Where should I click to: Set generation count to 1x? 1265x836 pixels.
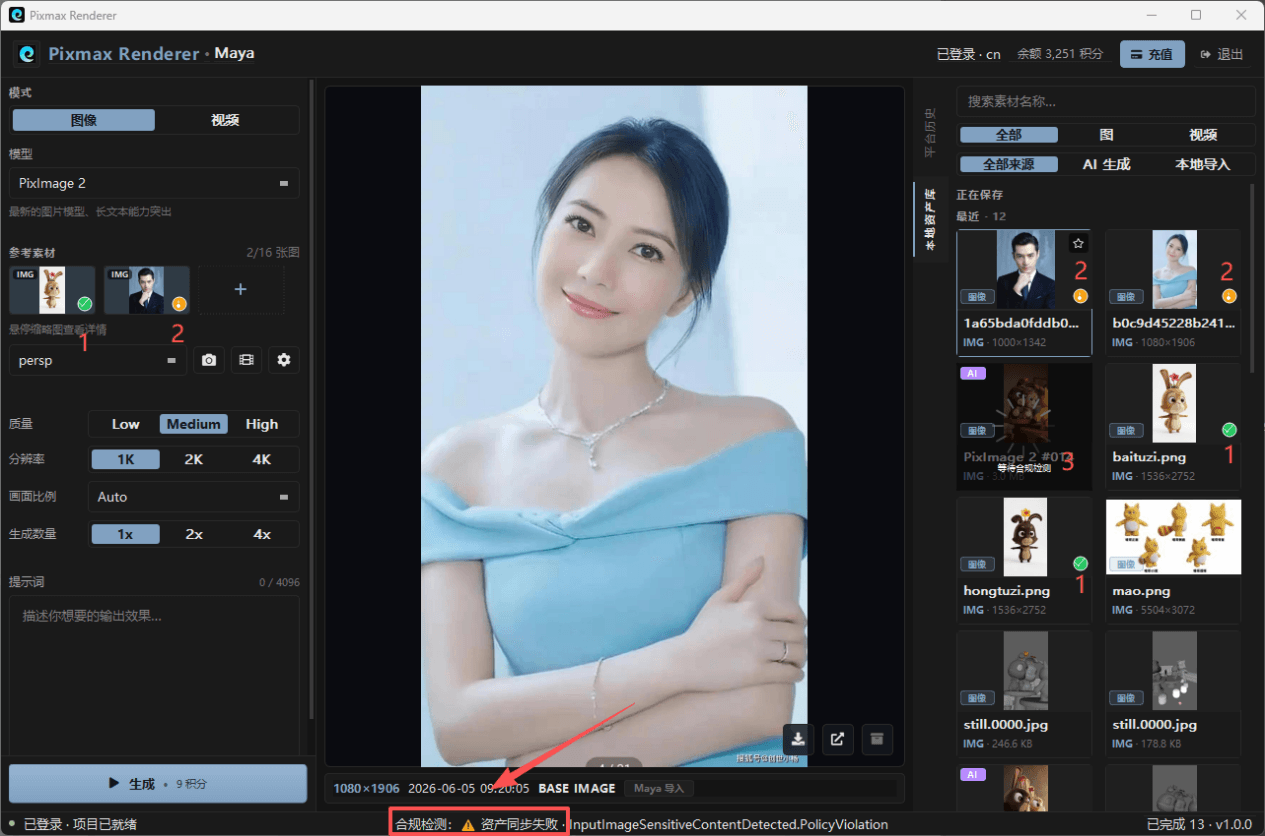point(125,534)
